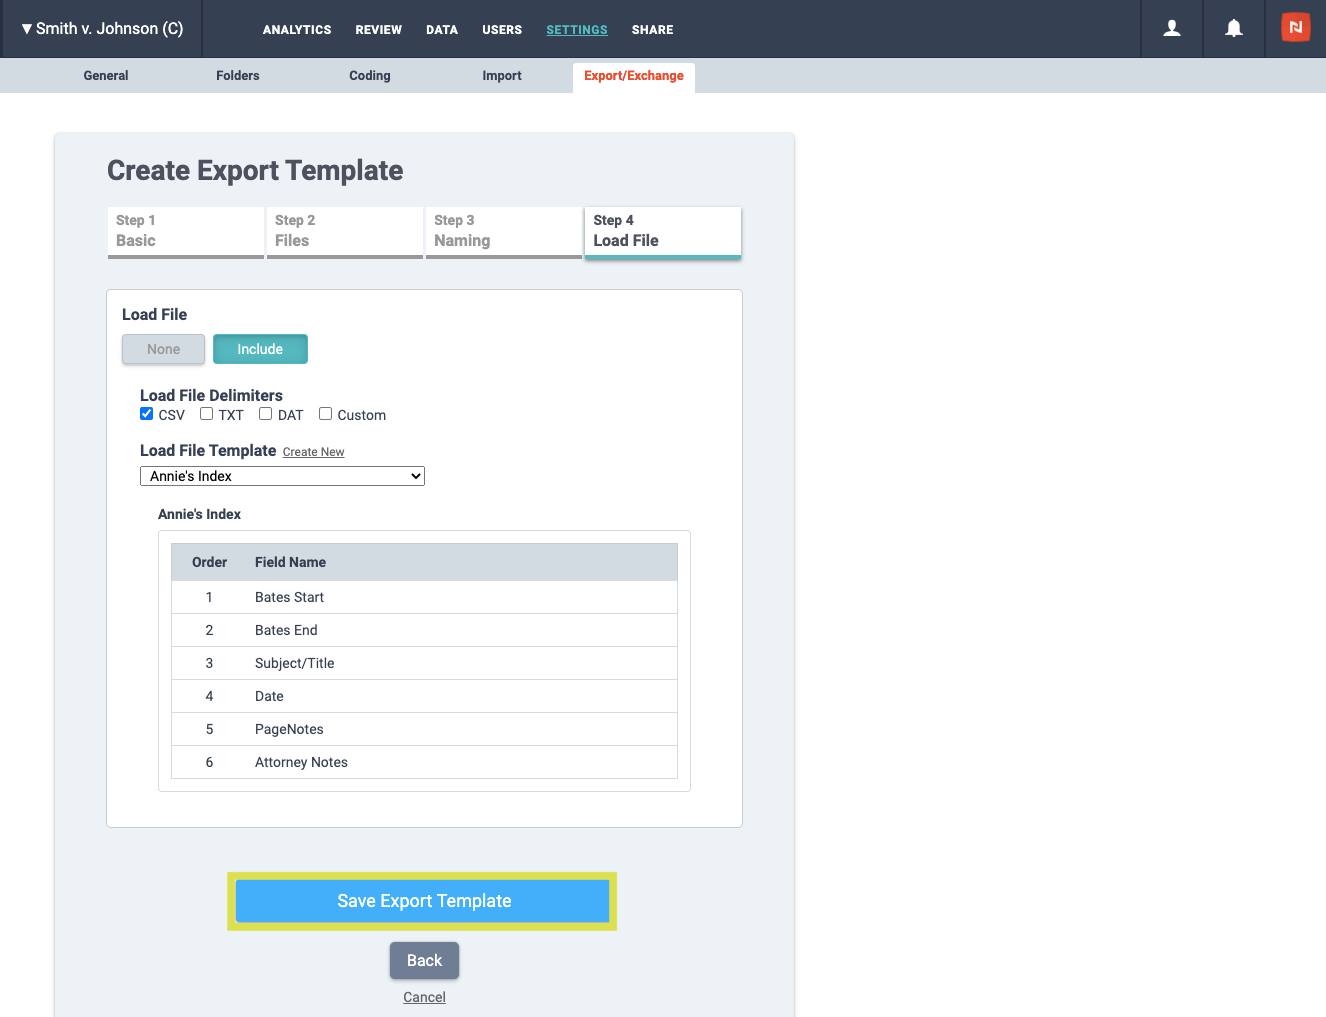The width and height of the screenshot is (1326, 1017).
Task: Select the Export/Exchange tab
Action: pyautogui.click(x=634, y=76)
